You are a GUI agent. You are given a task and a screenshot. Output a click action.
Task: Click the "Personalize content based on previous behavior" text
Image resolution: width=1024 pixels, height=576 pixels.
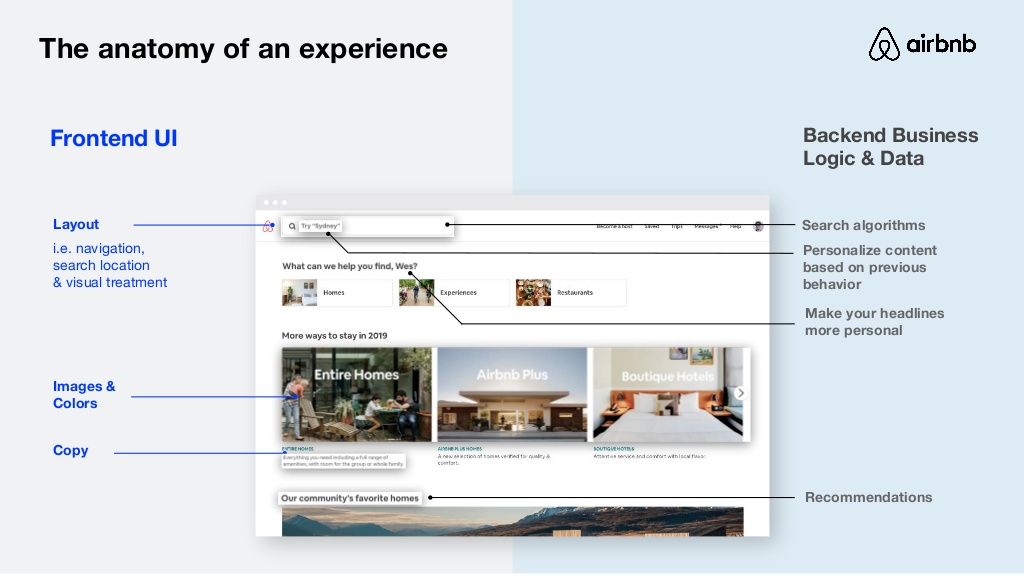(x=870, y=267)
